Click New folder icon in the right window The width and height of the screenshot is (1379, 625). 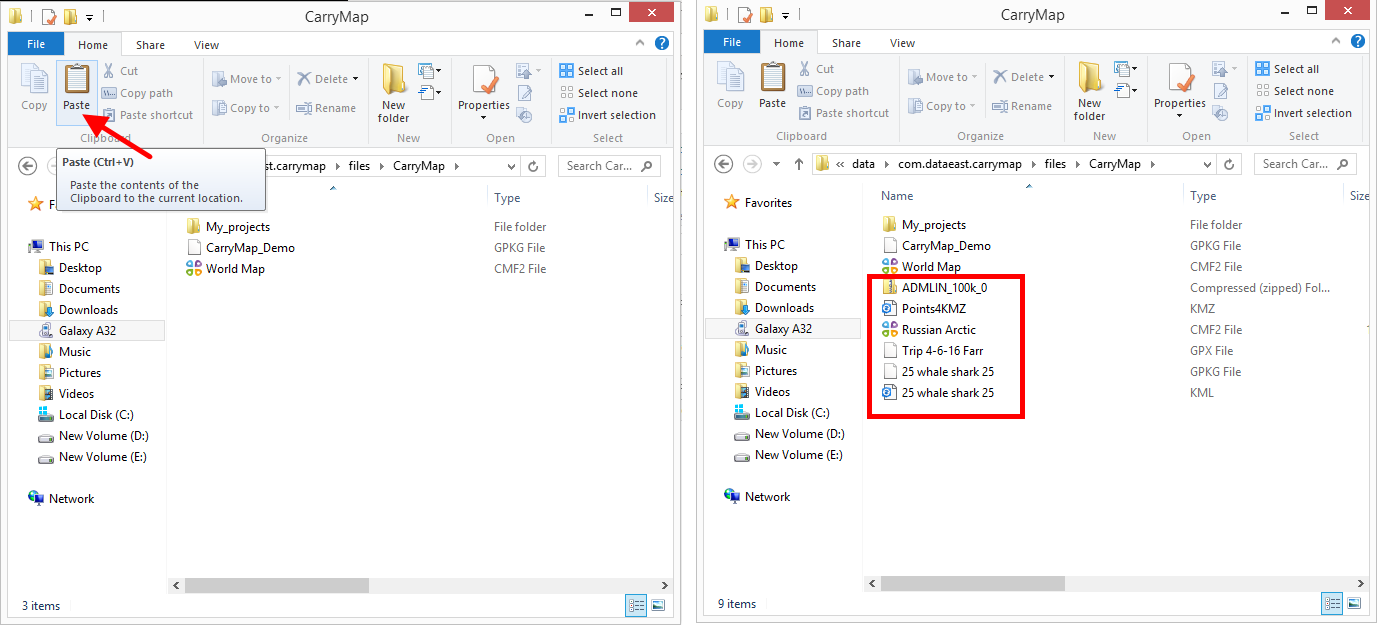1089,90
